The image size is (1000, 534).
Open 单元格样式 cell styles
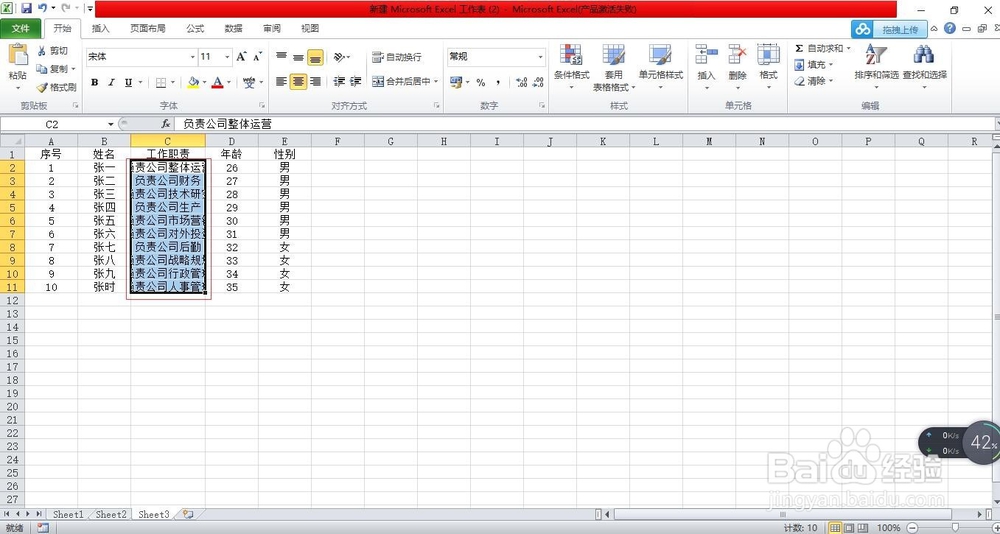pos(661,68)
